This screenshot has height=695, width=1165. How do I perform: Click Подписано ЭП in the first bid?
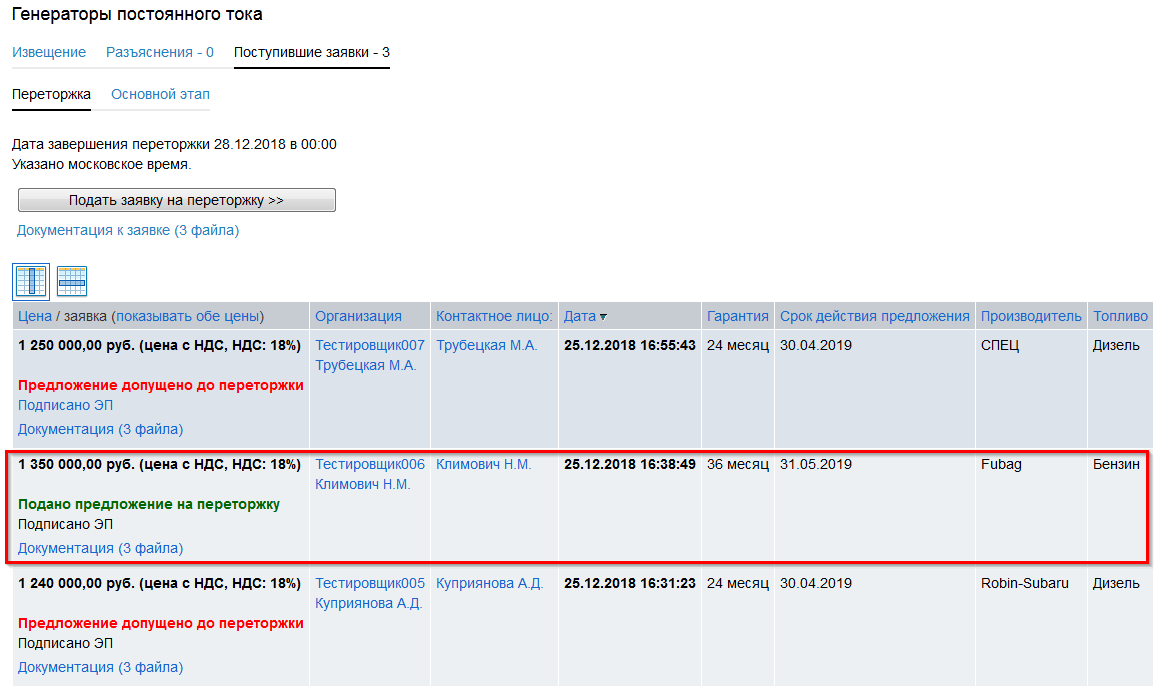pyautogui.click(x=65, y=405)
